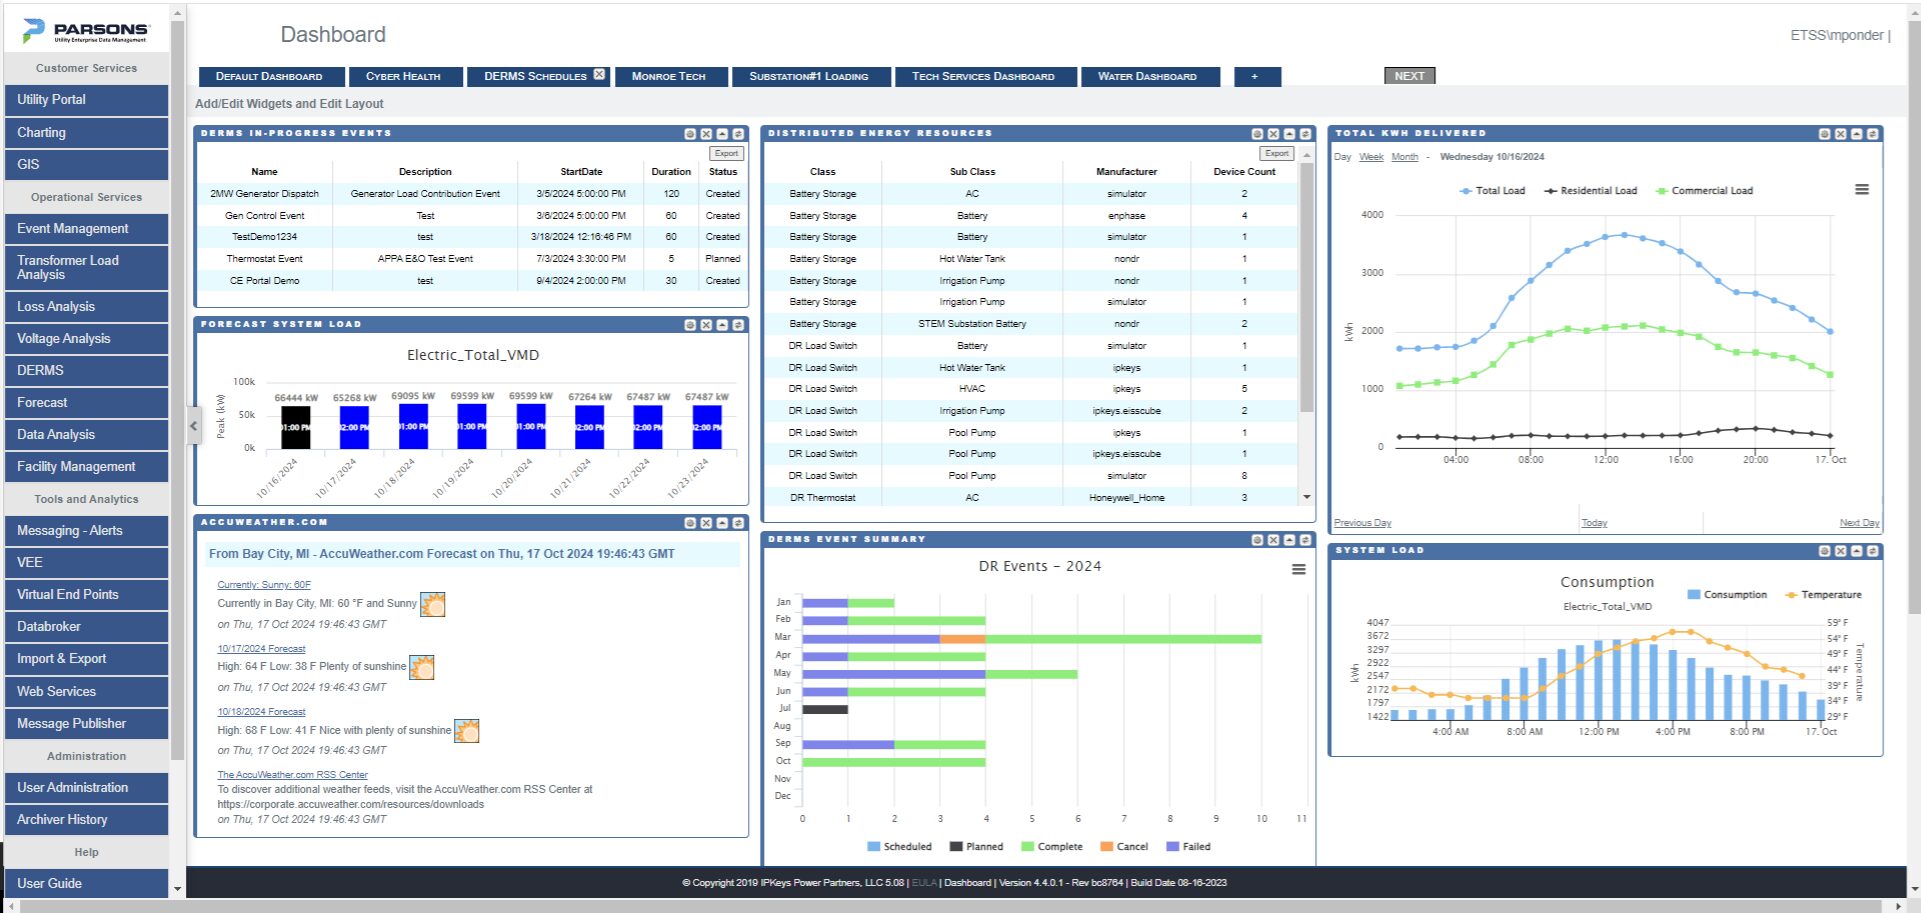
Task: Collapse the Distributed Energy Resources widget
Action: tap(1289, 133)
